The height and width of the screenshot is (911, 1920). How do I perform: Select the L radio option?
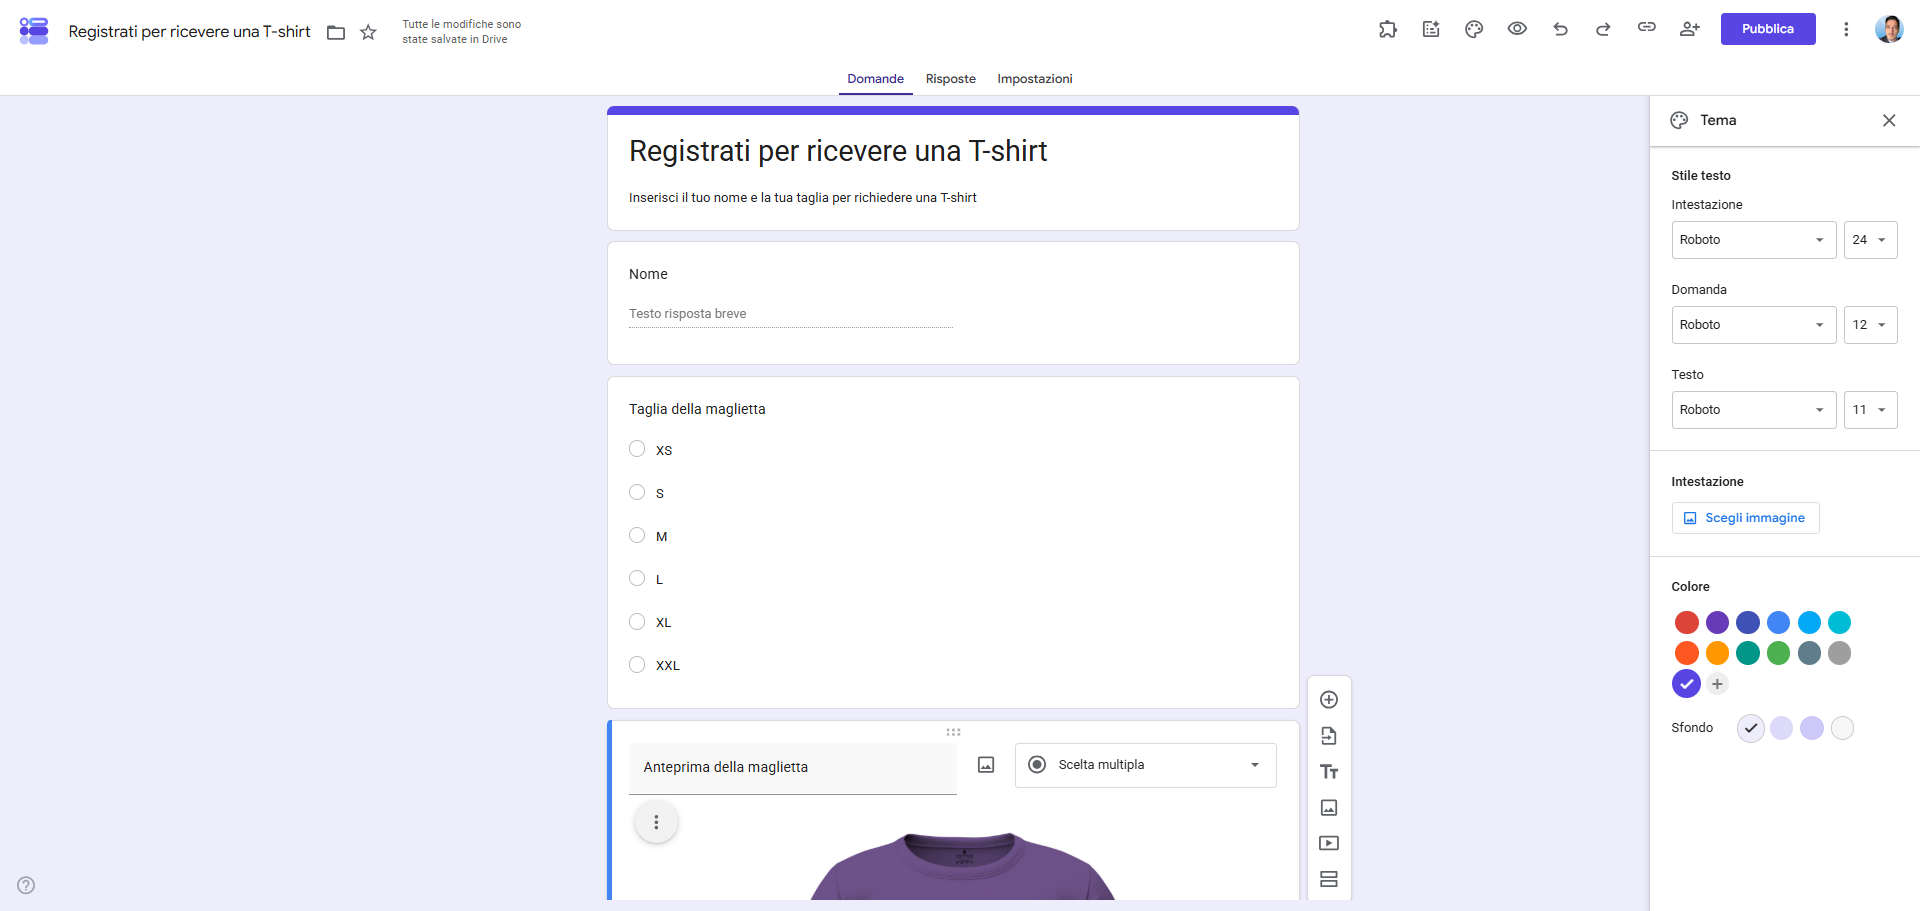(x=637, y=578)
